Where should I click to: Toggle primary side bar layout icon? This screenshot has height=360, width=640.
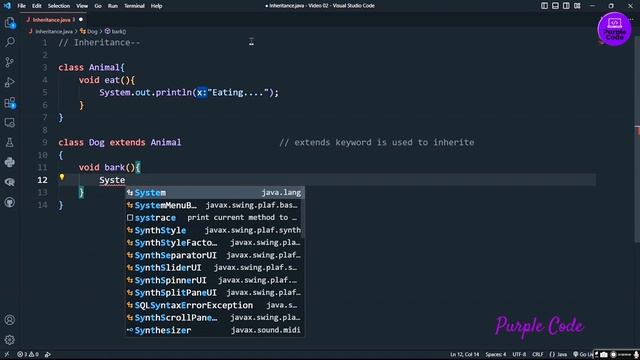click(544, 6)
